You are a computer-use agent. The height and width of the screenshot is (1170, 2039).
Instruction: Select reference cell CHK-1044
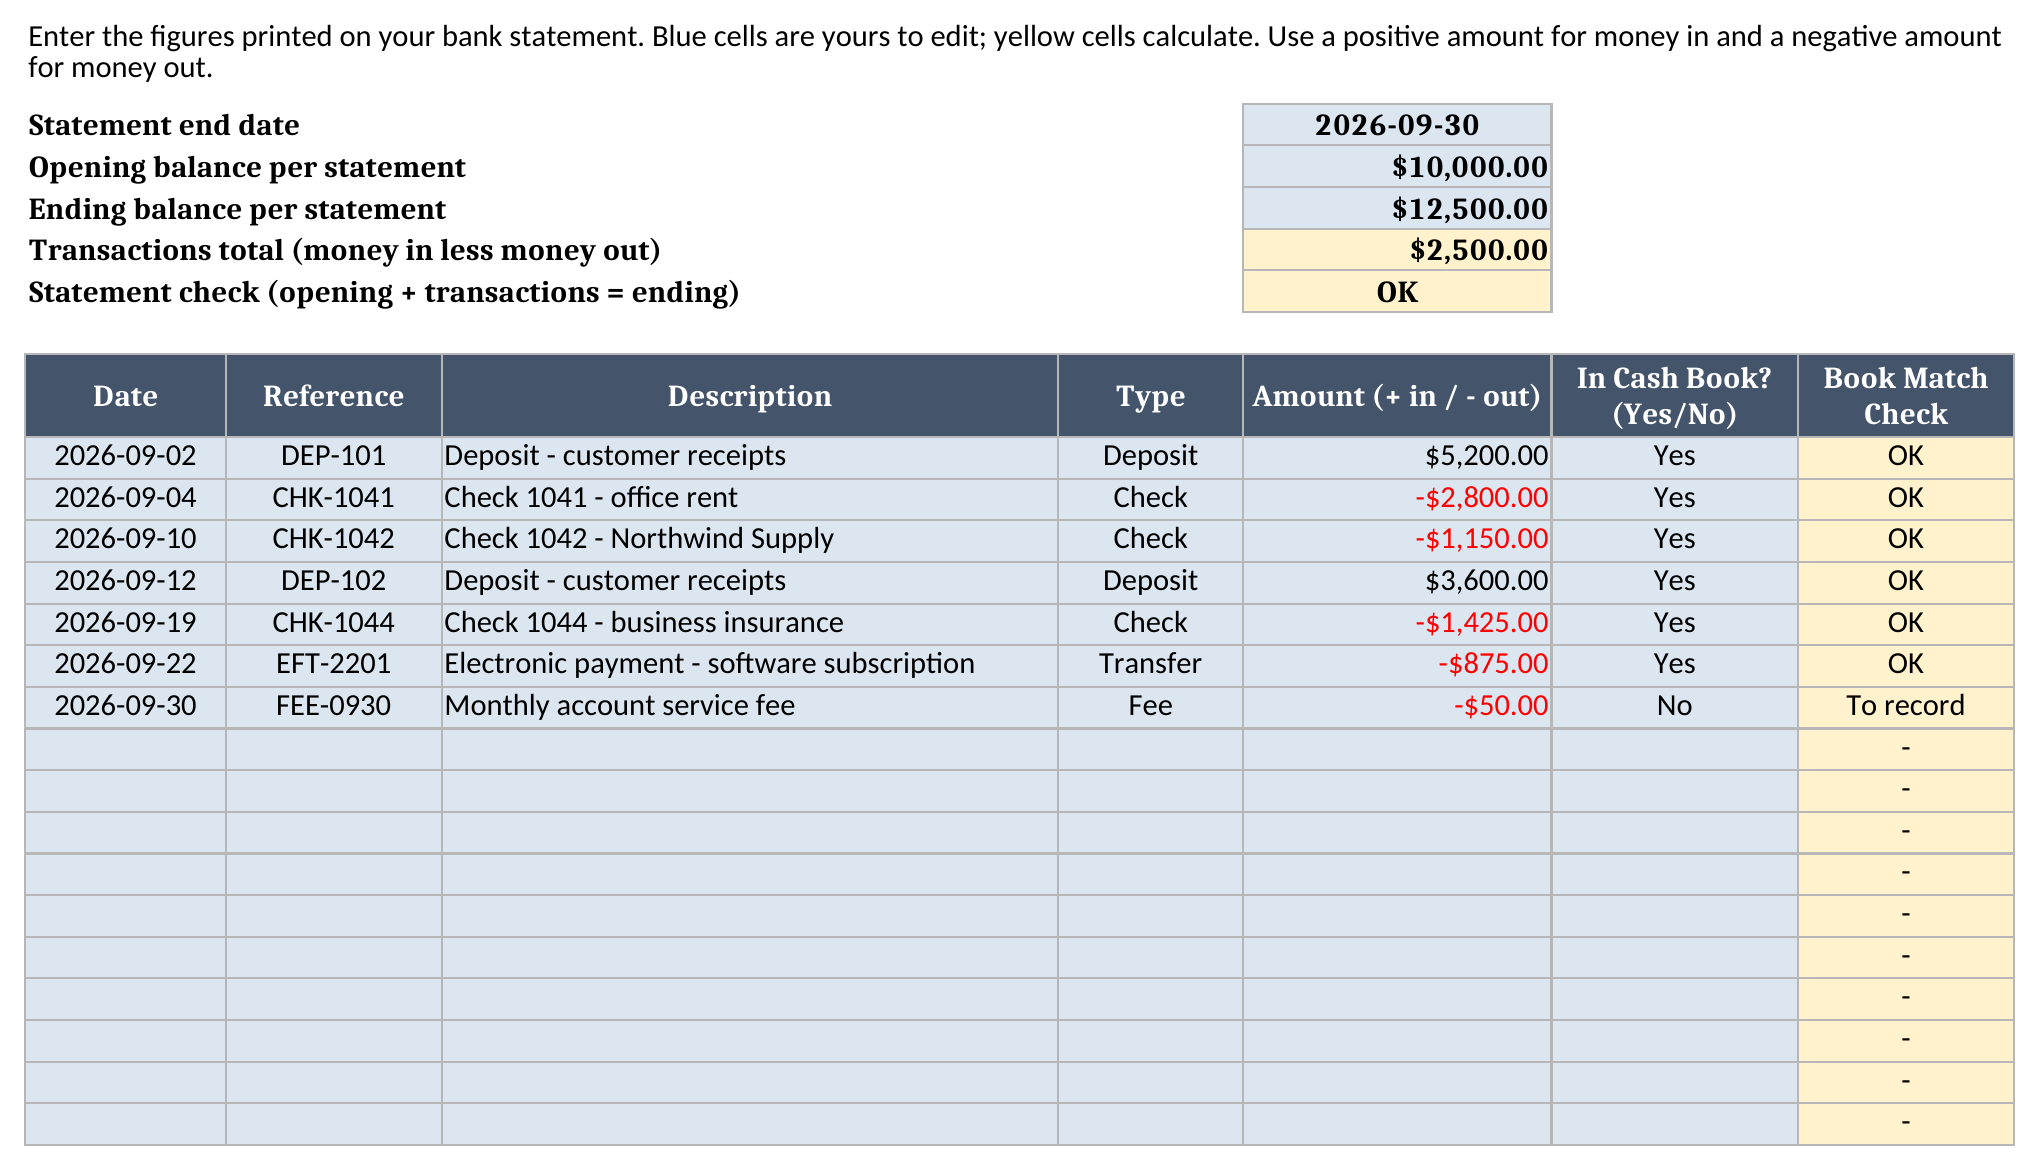click(x=334, y=623)
